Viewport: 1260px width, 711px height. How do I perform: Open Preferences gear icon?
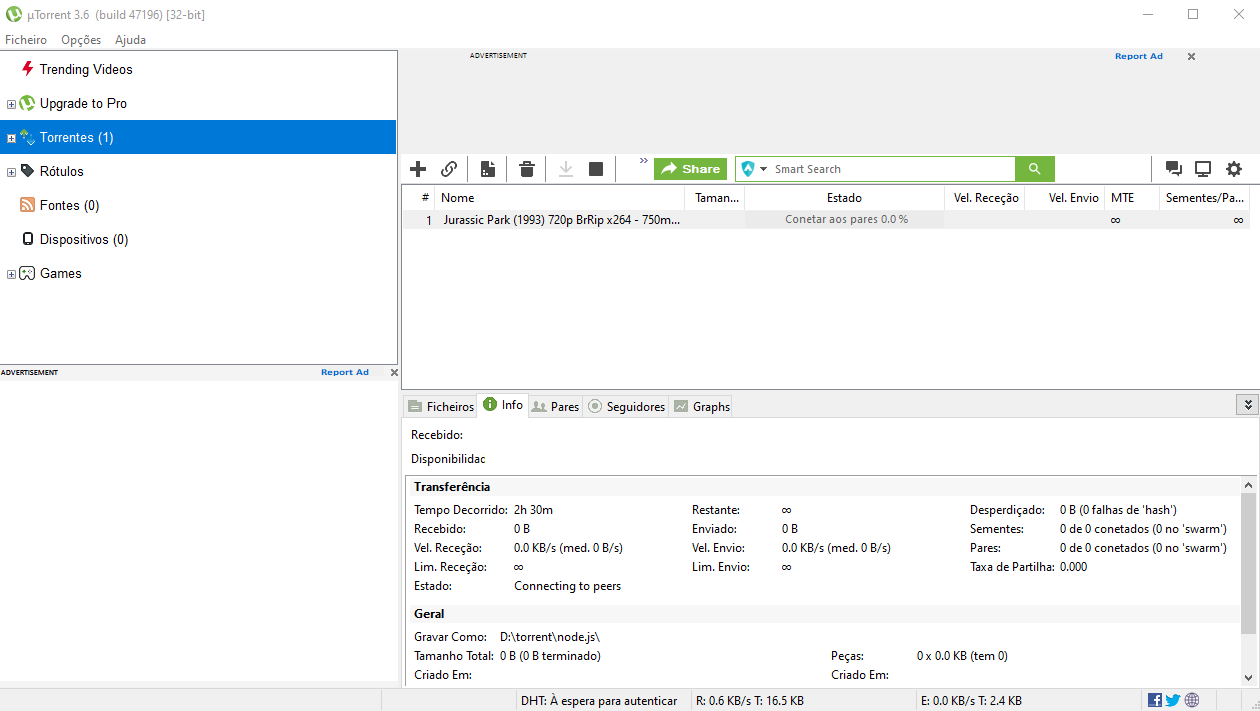point(1234,169)
